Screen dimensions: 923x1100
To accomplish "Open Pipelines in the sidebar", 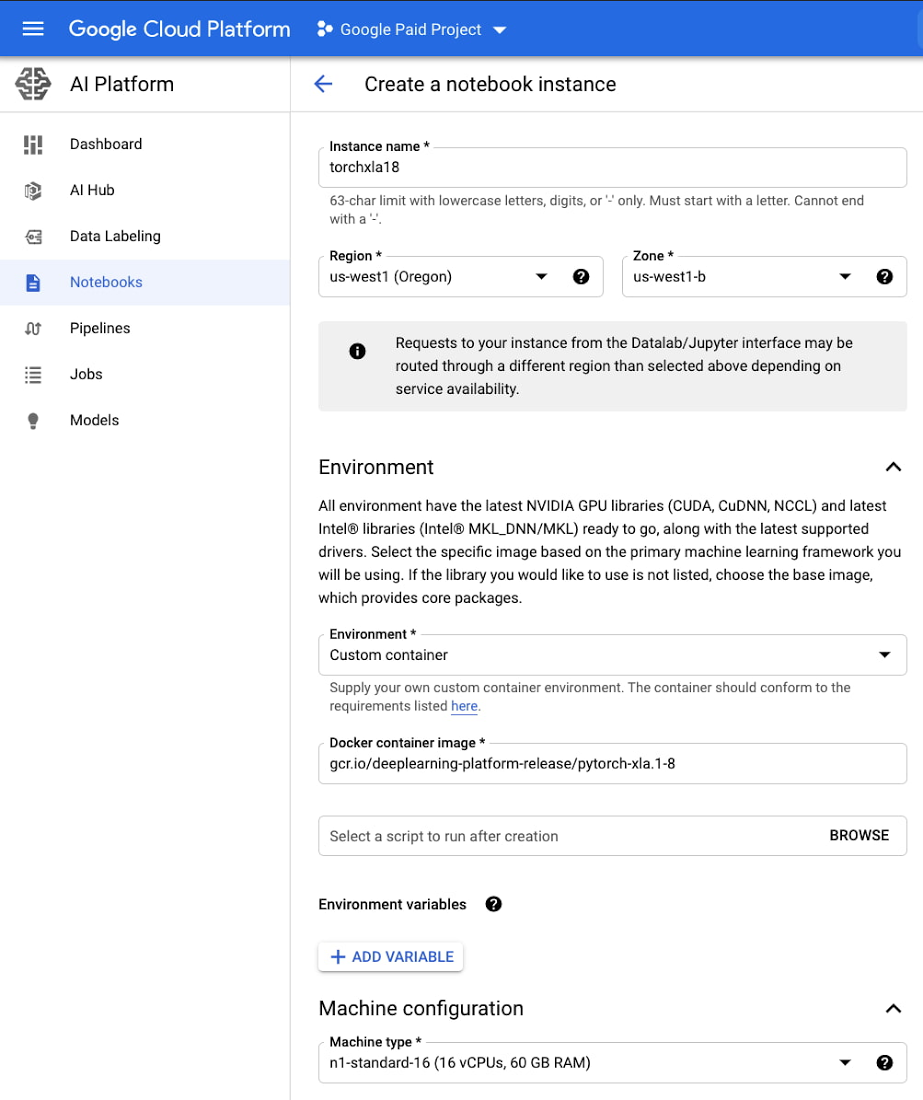I will pyautogui.click(x=100, y=328).
